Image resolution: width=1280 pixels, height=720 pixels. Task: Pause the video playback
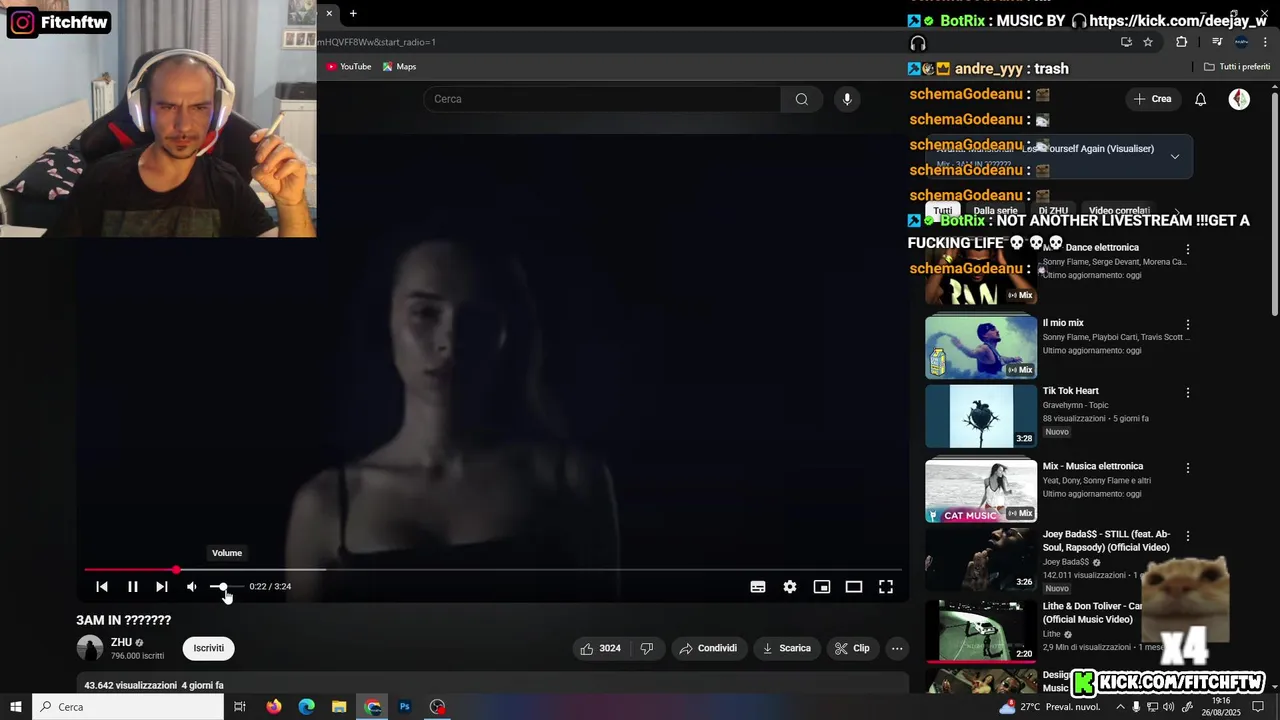pos(133,587)
